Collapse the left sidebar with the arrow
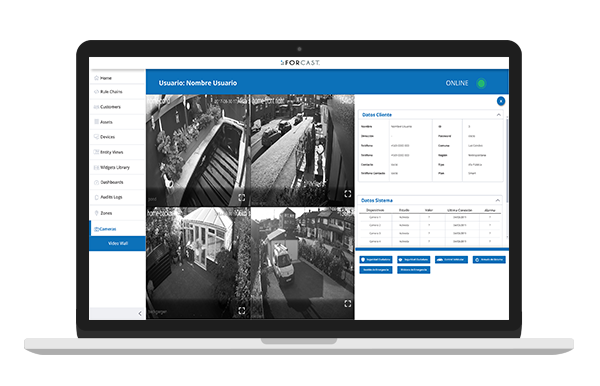This screenshot has height=386, width=600. pyautogui.click(x=140, y=313)
